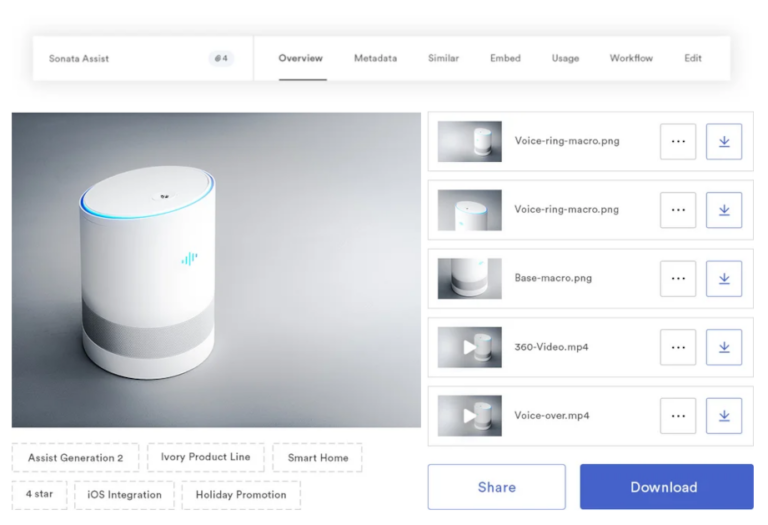The image size is (768, 525).
Task: Select the Base-macro.png thumbnail
Action: (x=469, y=279)
